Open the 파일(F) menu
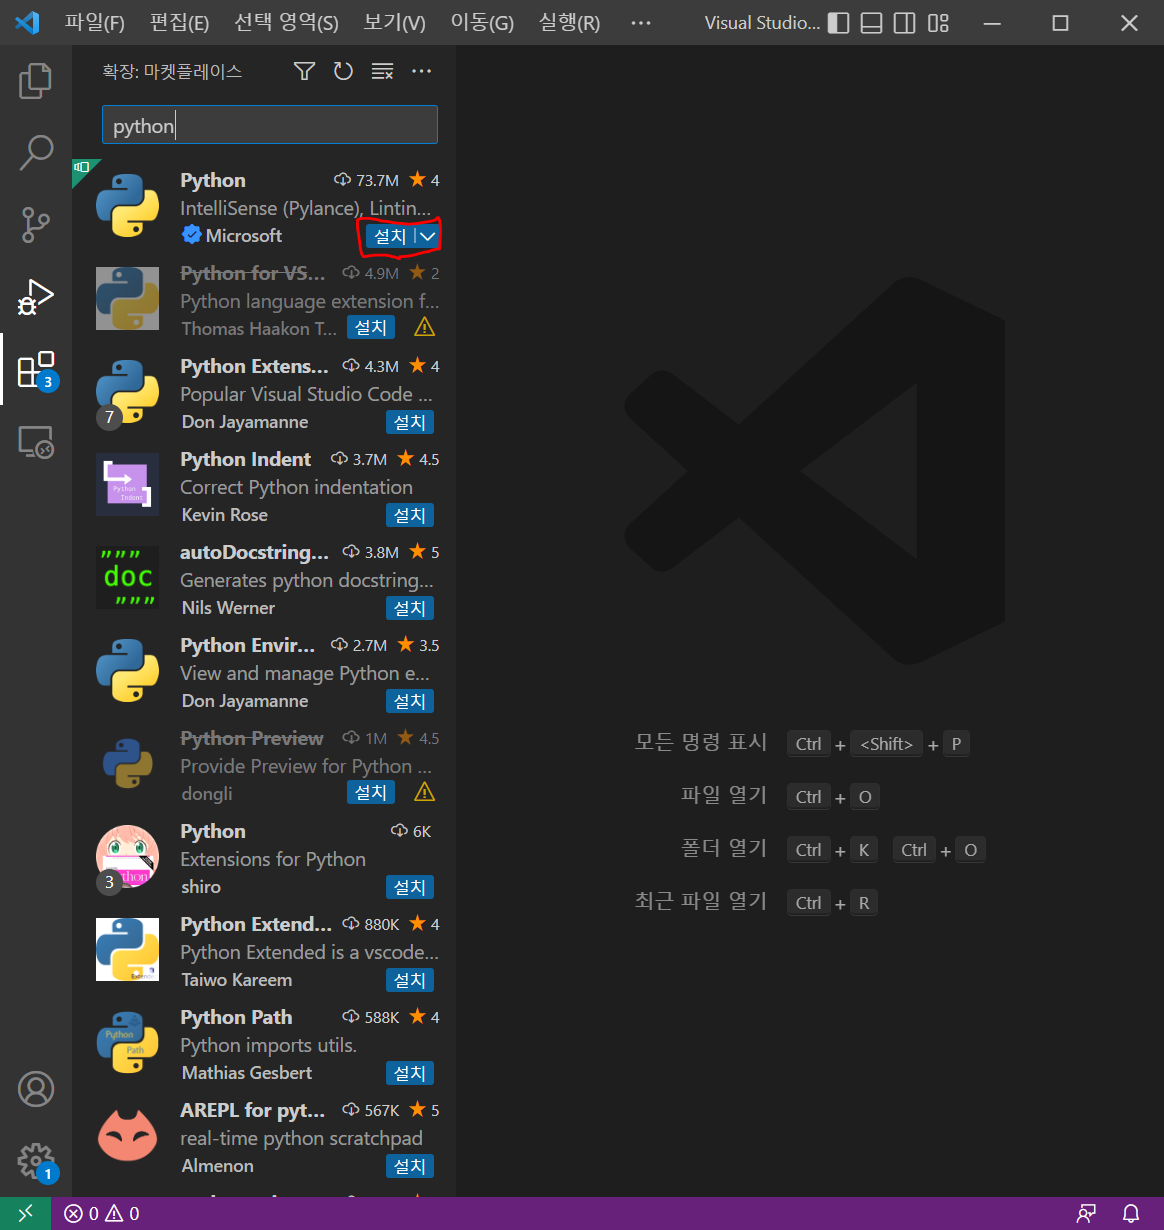 (95, 22)
